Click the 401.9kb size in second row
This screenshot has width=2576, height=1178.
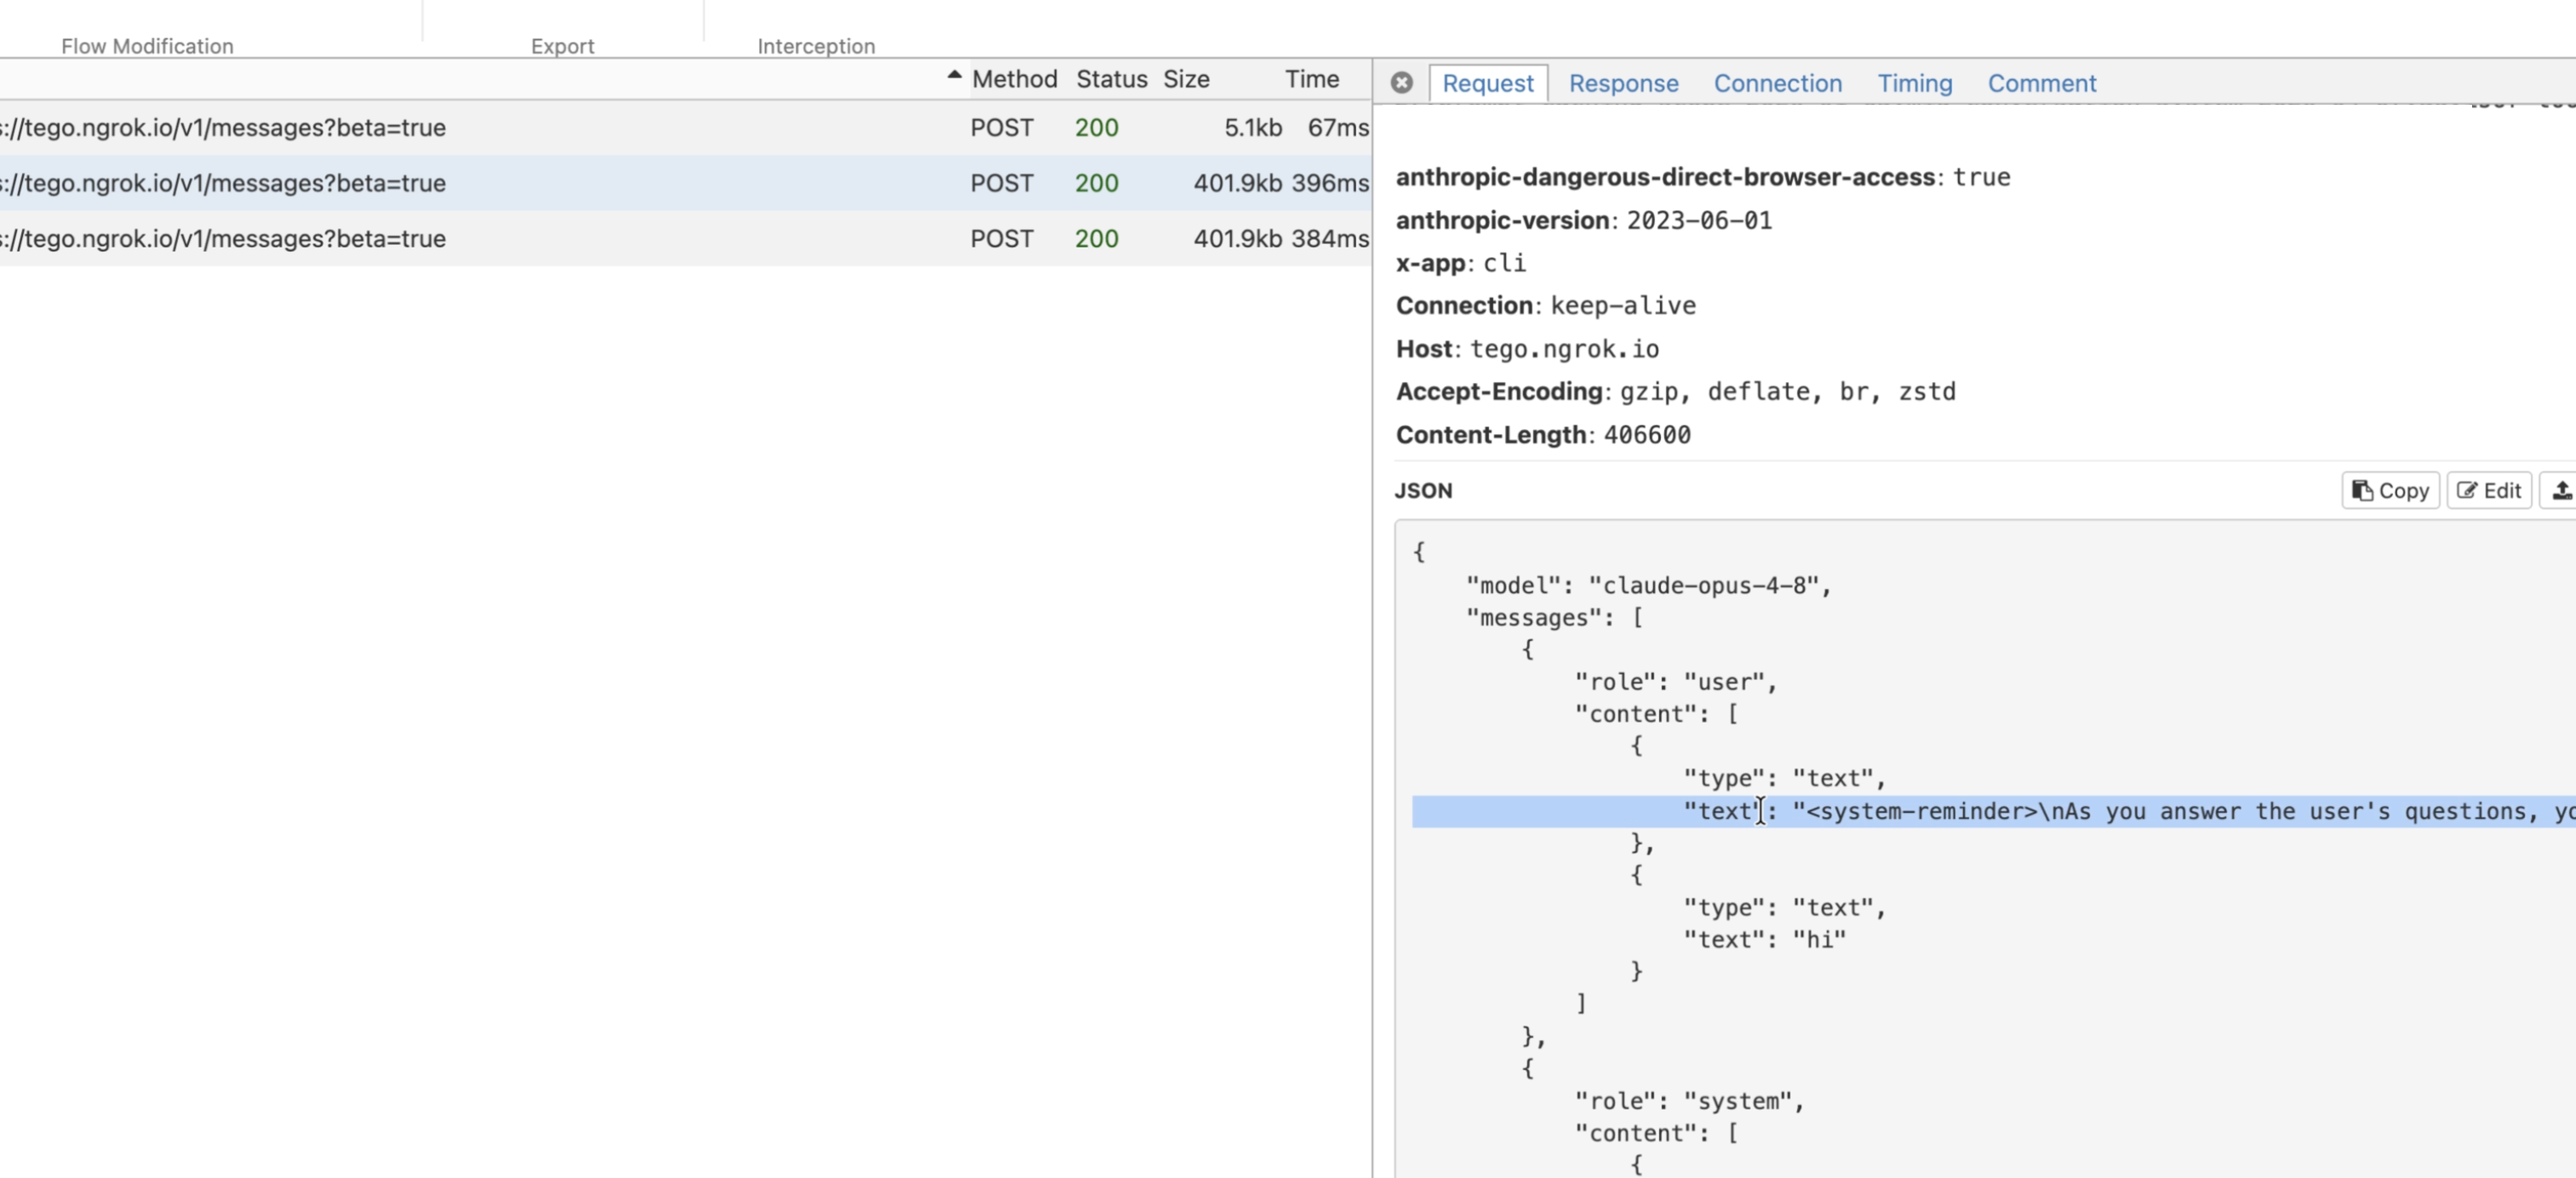pyautogui.click(x=1237, y=183)
